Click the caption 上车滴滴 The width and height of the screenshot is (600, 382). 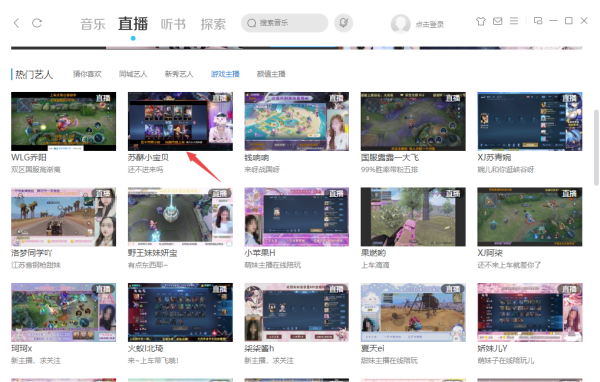[x=375, y=265]
